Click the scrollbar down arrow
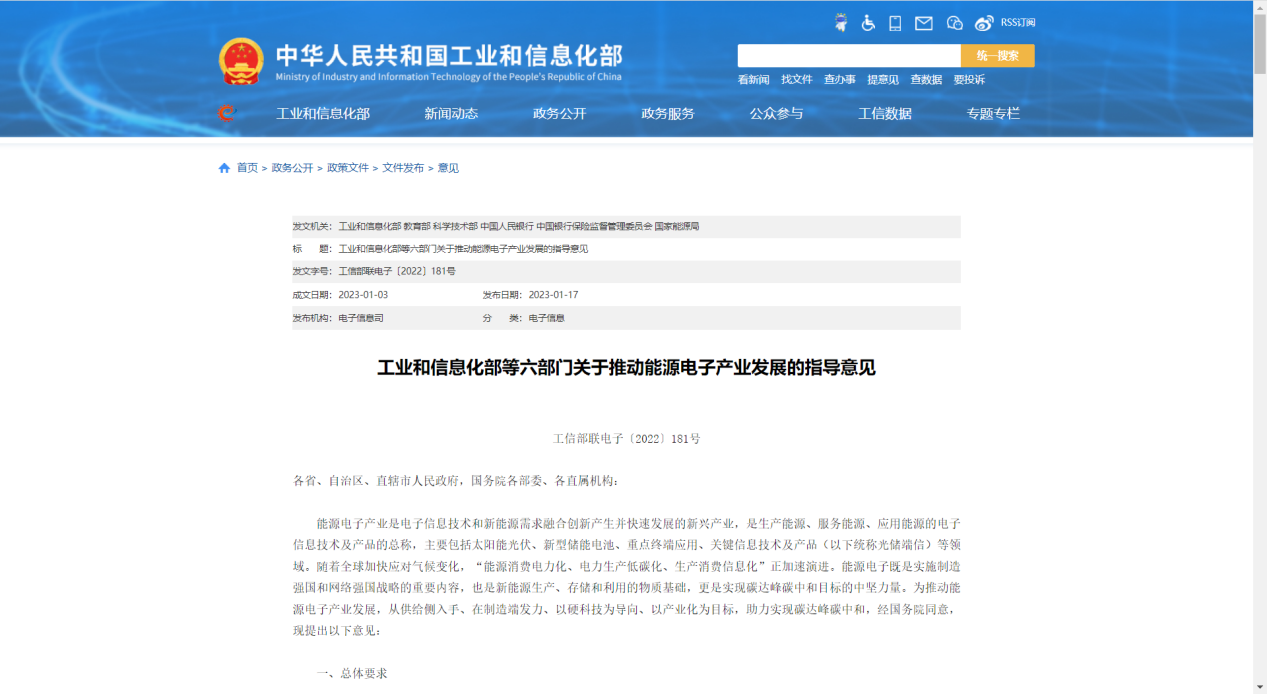This screenshot has height=694, width=1267. click(1259, 687)
